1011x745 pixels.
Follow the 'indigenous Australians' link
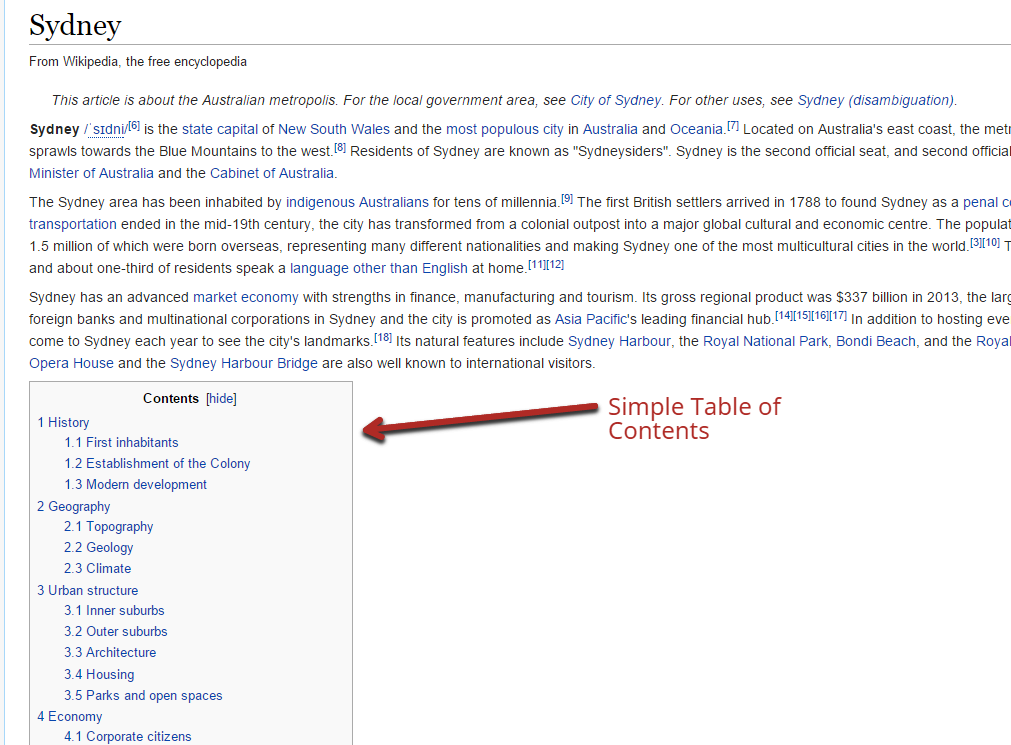pyautogui.click(x=357, y=202)
